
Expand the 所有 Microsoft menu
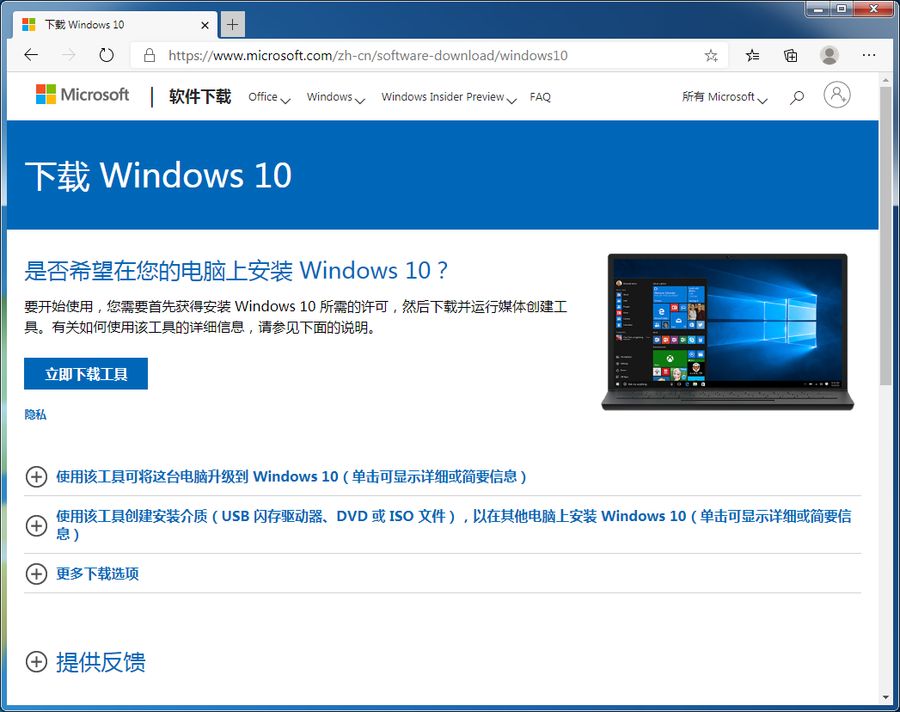724,97
